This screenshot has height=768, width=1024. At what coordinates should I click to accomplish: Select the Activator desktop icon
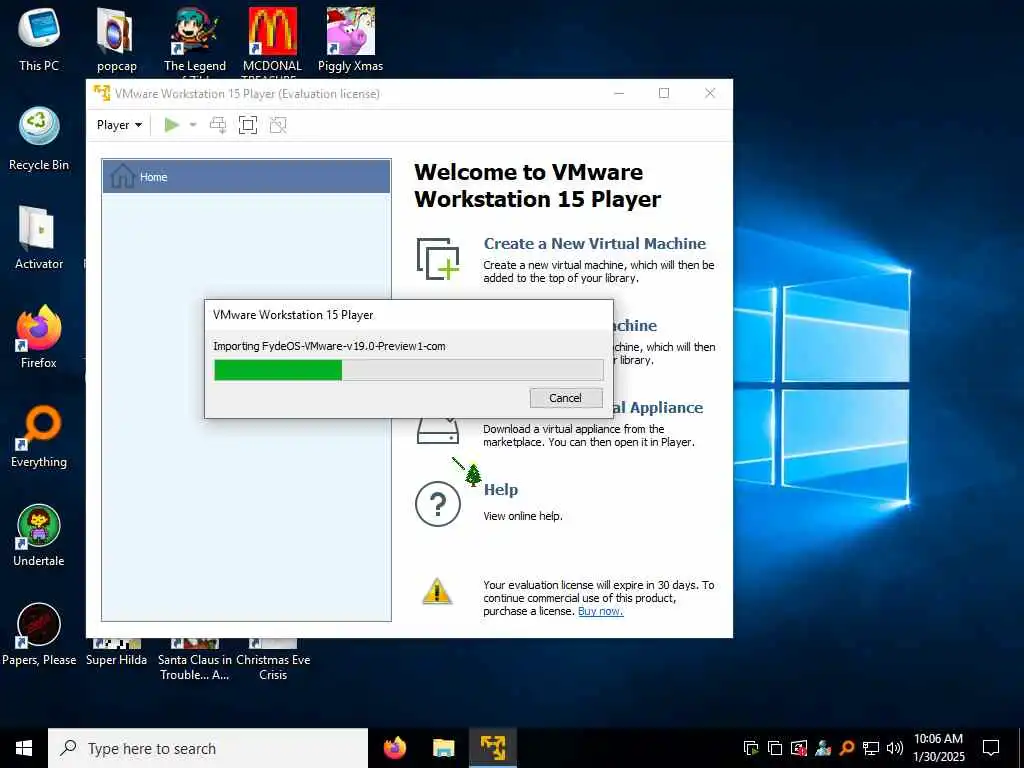pyautogui.click(x=39, y=238)
